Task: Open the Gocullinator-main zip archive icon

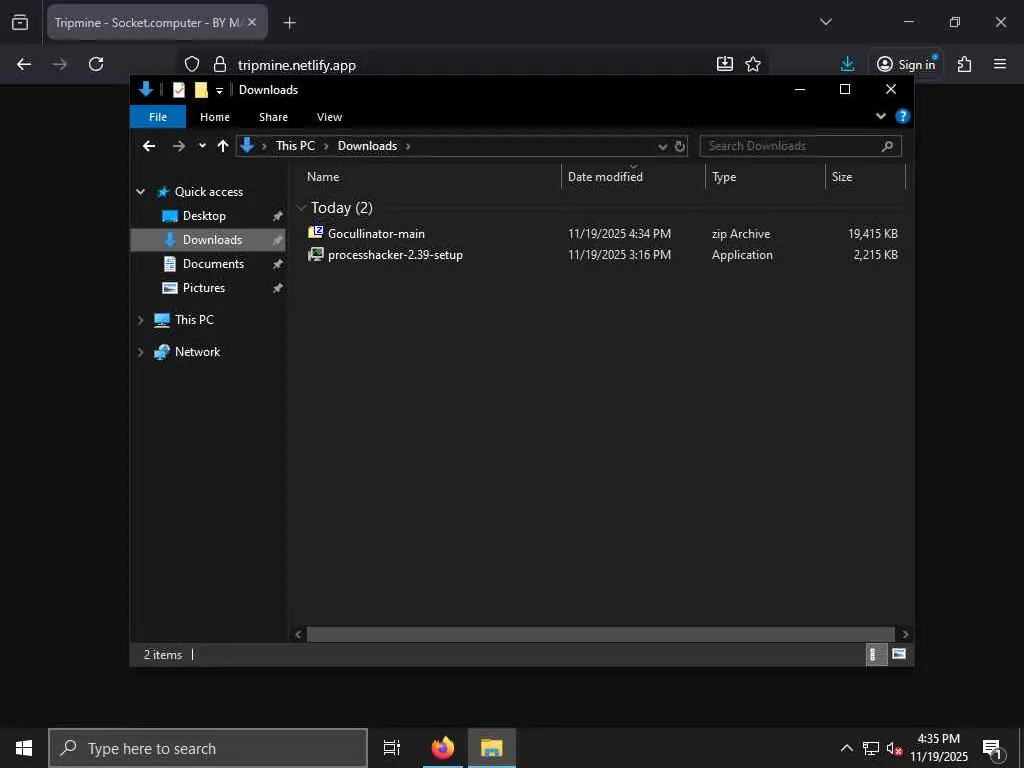Action: (x=315, y=232)
